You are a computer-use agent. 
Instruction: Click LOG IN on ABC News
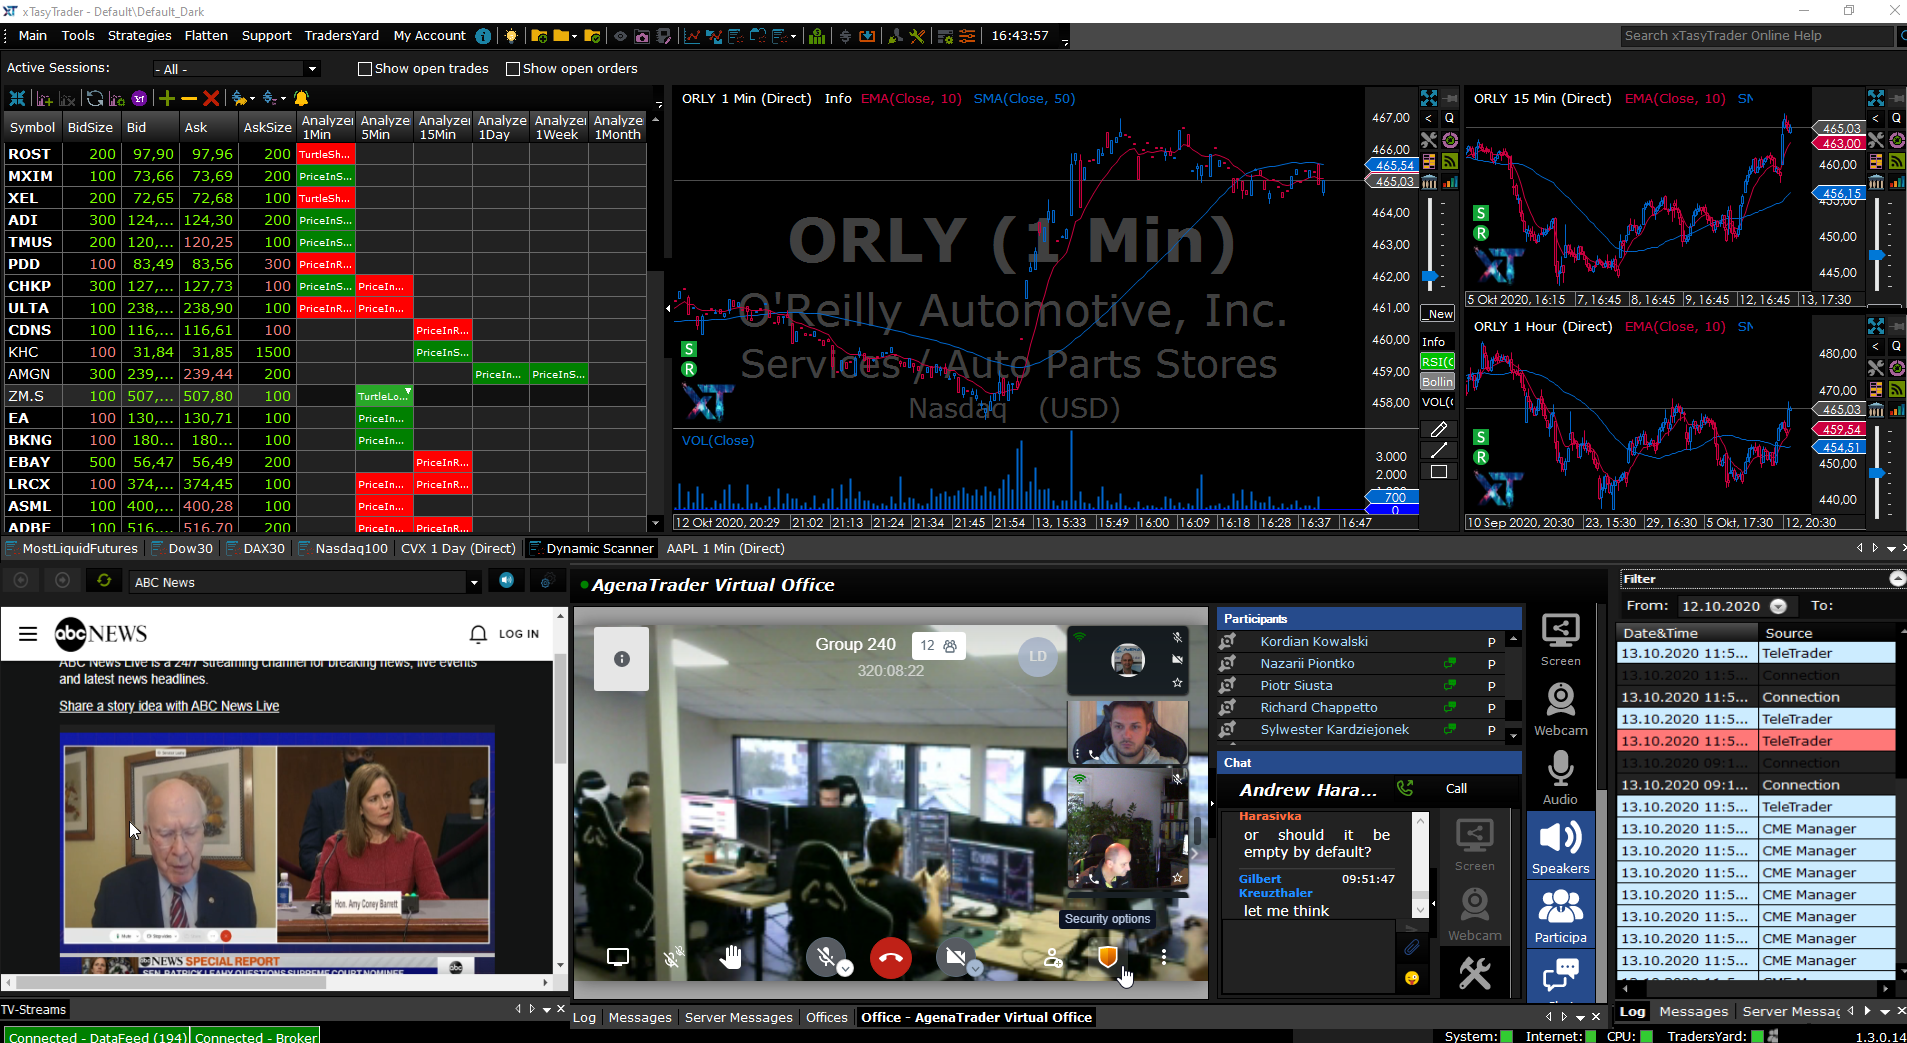click(x=518, y=634)
